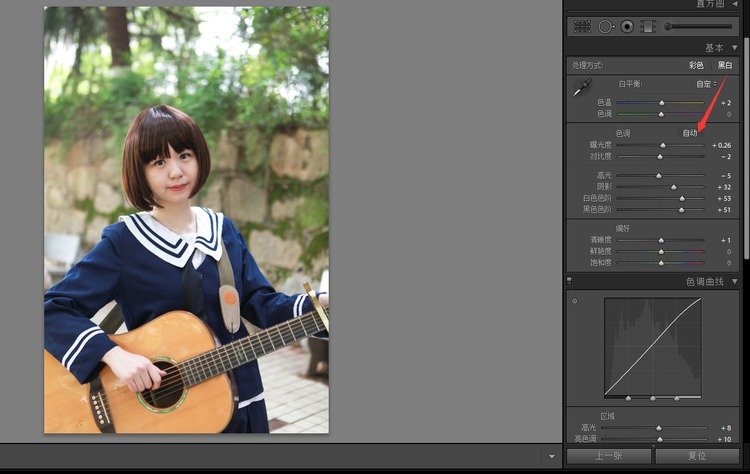Select the graduated filter tool icon
This screenshot has height=474, width=750.
(648, 27)
